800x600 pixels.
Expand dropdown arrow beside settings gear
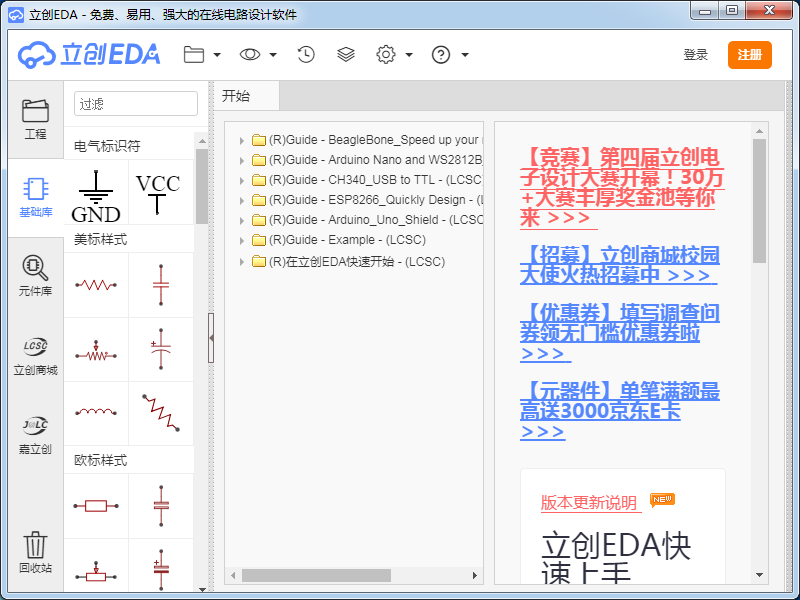409,55
